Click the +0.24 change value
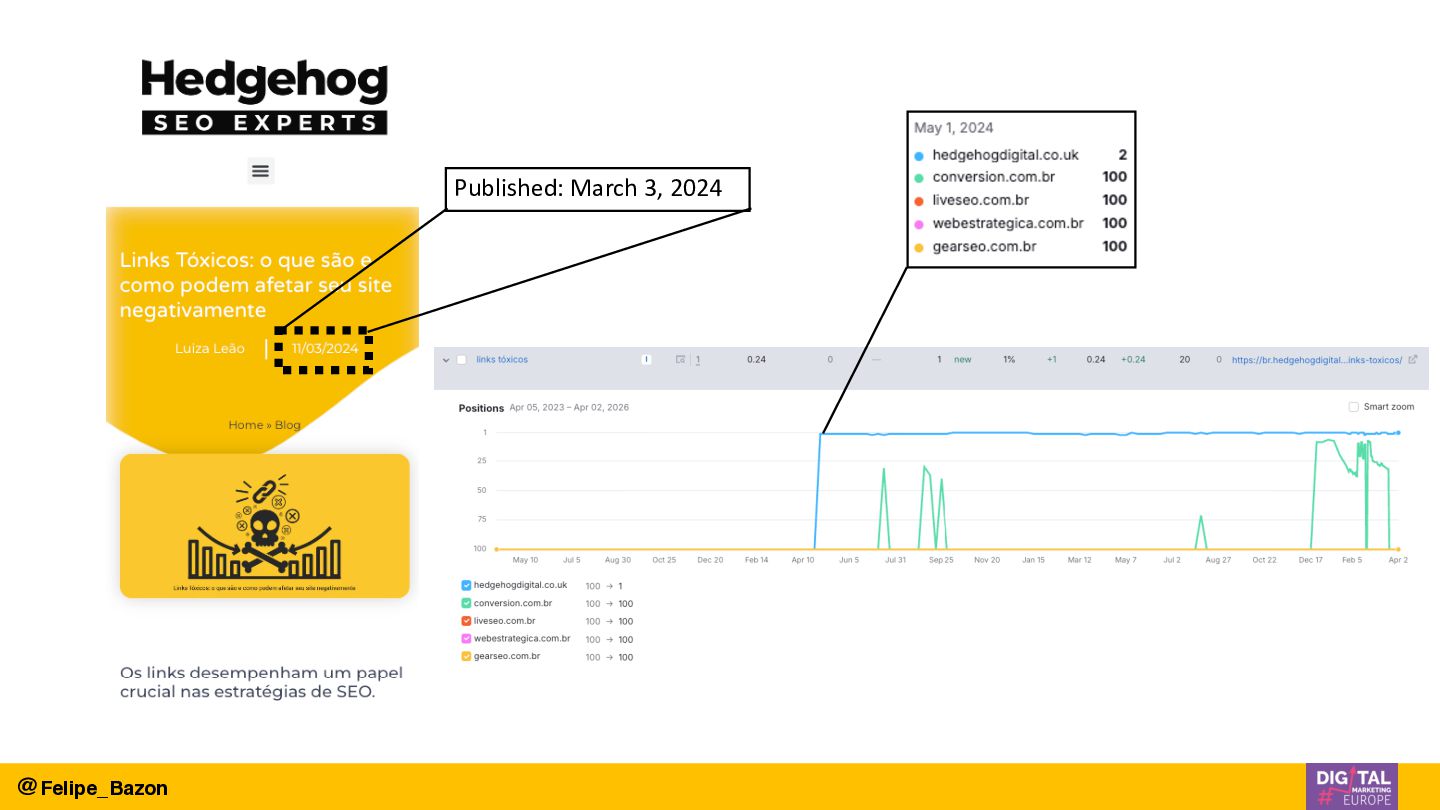Viewport: 1440px width, 810px height. (1133, 360)
